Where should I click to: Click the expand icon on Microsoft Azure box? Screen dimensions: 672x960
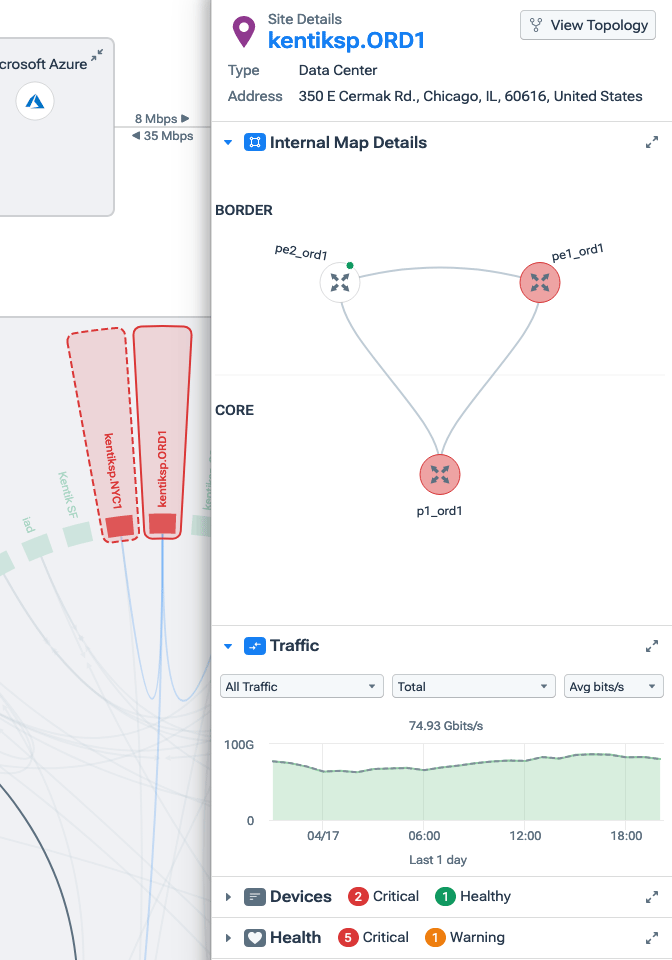(x=96, y=58)
